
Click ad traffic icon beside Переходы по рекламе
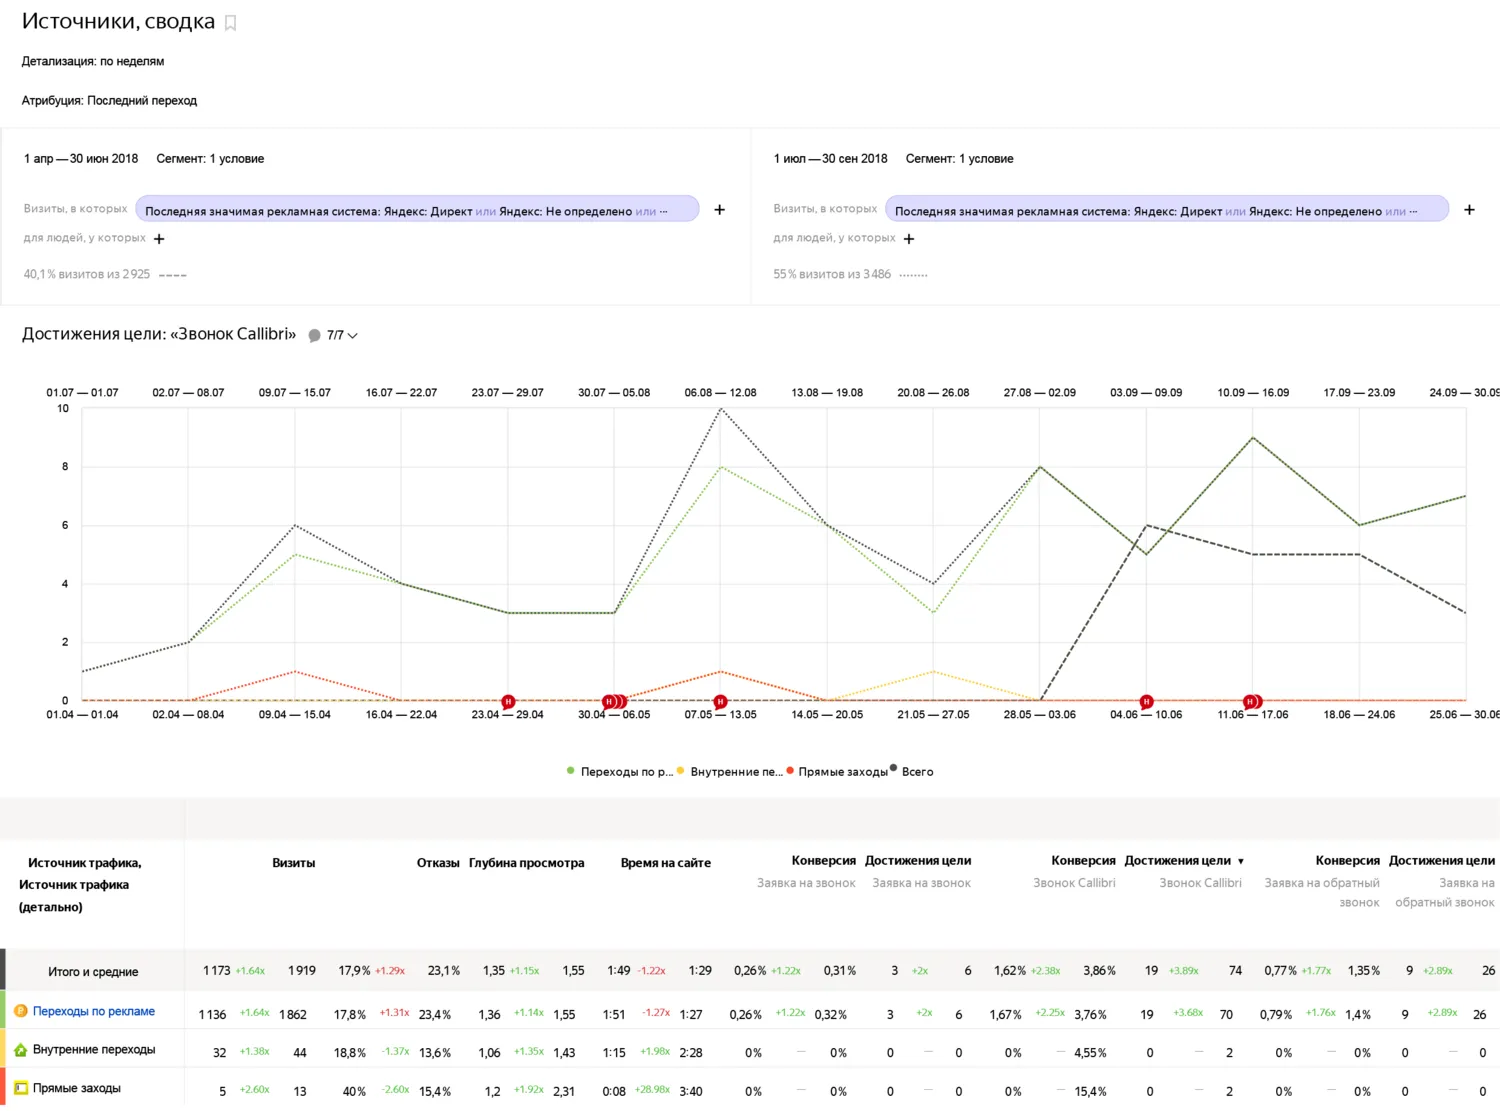[21, 1011]
